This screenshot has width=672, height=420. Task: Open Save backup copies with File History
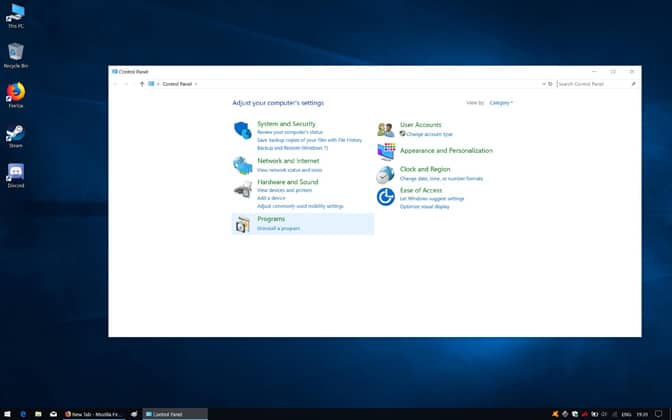(x=309, y=140)
